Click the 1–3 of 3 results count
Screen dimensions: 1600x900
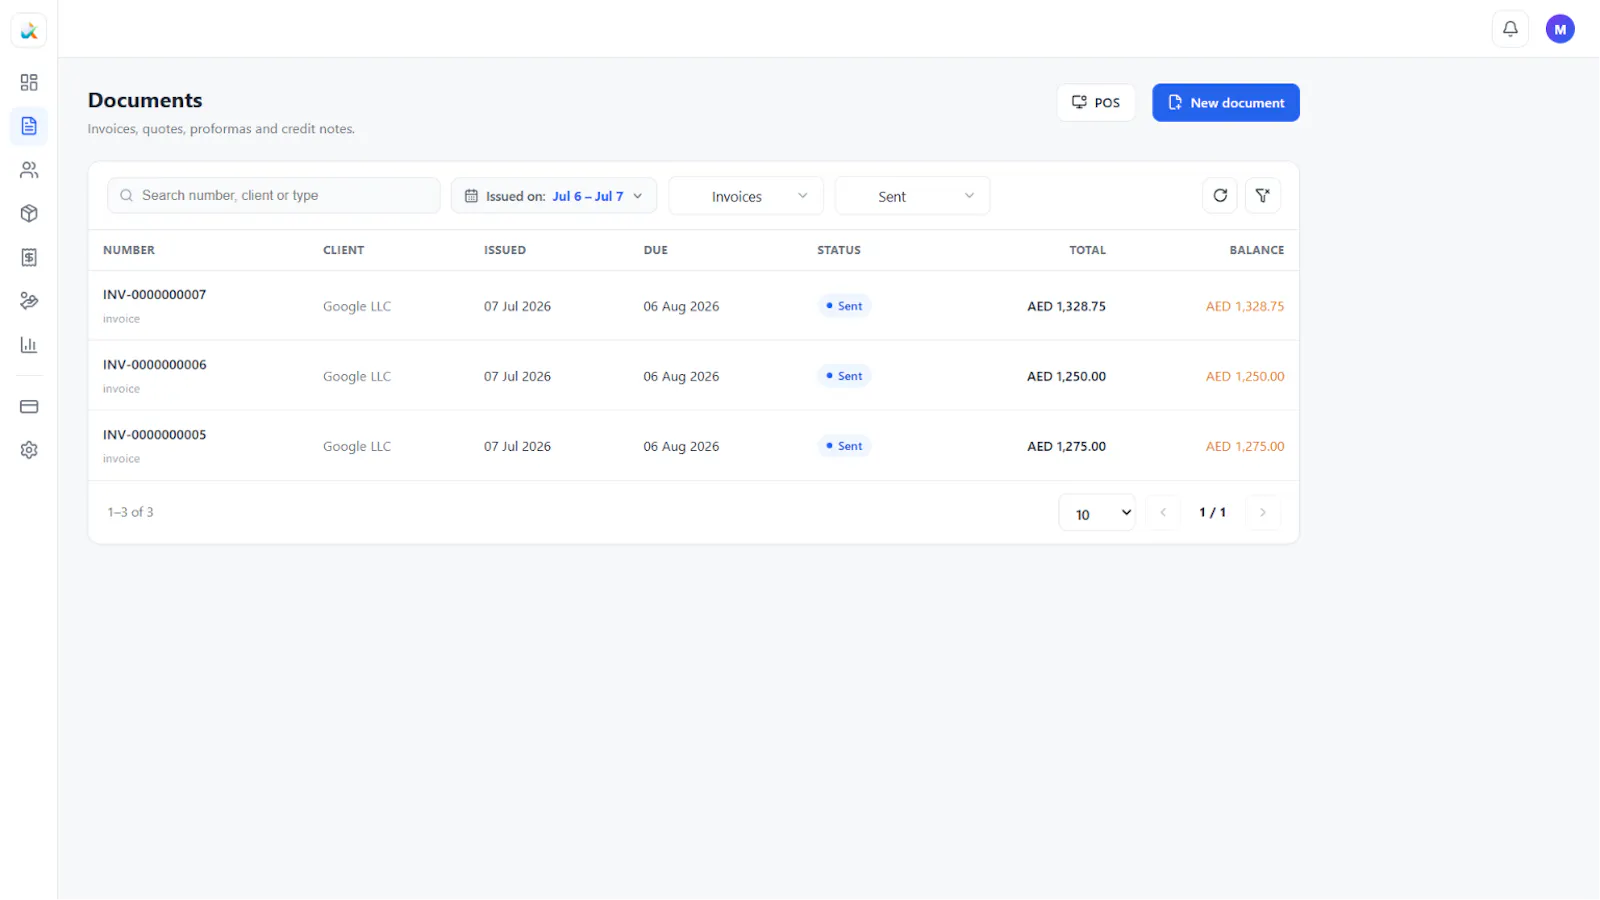point(130,512)
